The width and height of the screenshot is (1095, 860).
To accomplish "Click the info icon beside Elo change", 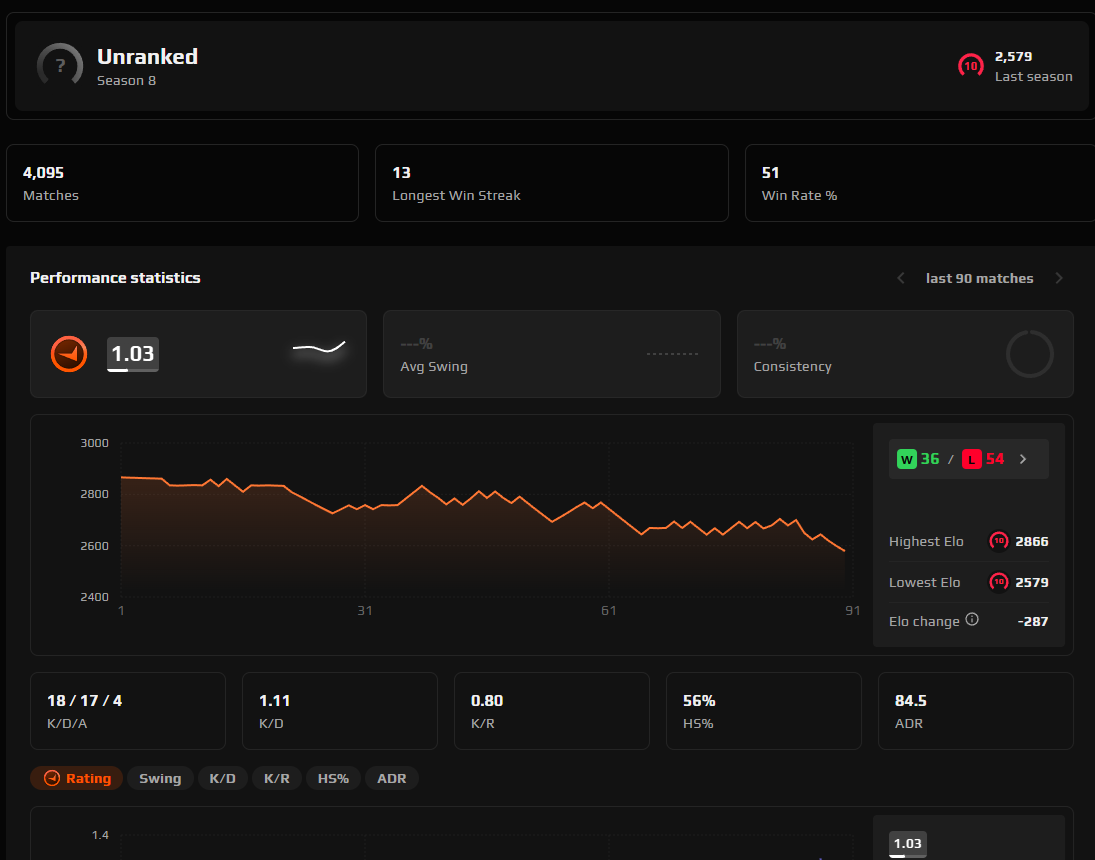I will click(x=972, y=619).
